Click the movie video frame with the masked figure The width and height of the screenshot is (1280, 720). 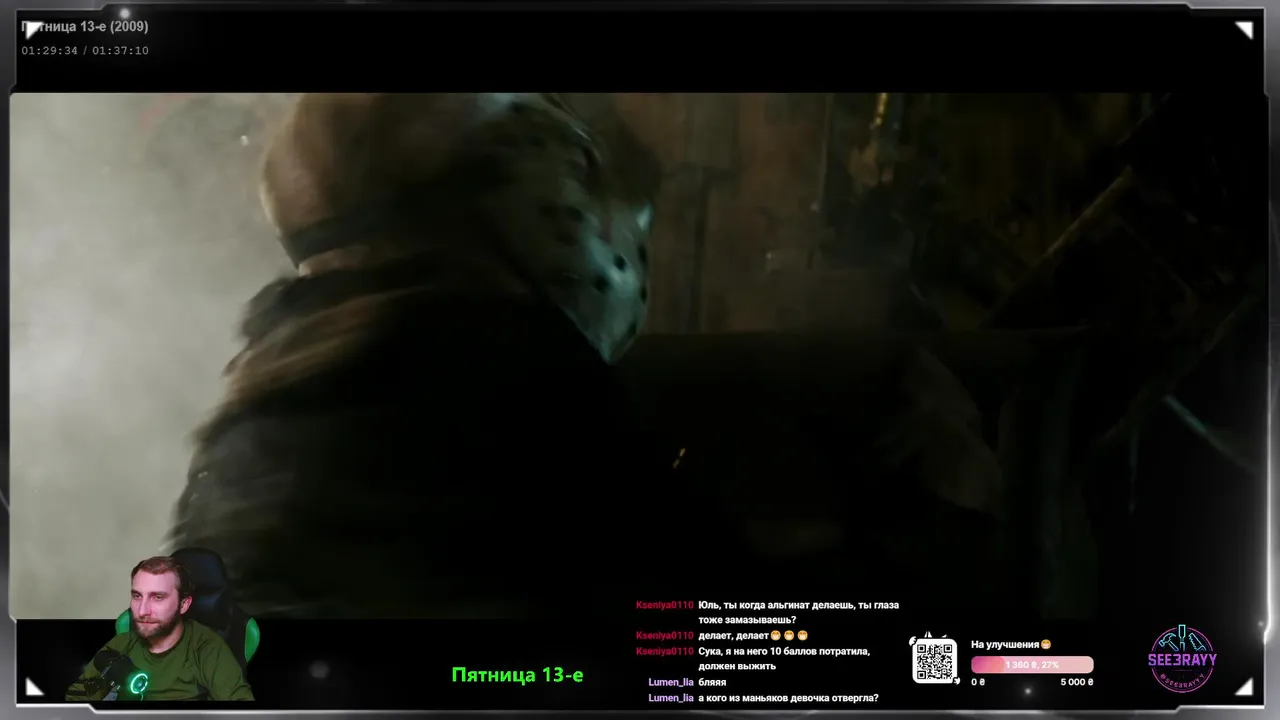tap(637, 355)
